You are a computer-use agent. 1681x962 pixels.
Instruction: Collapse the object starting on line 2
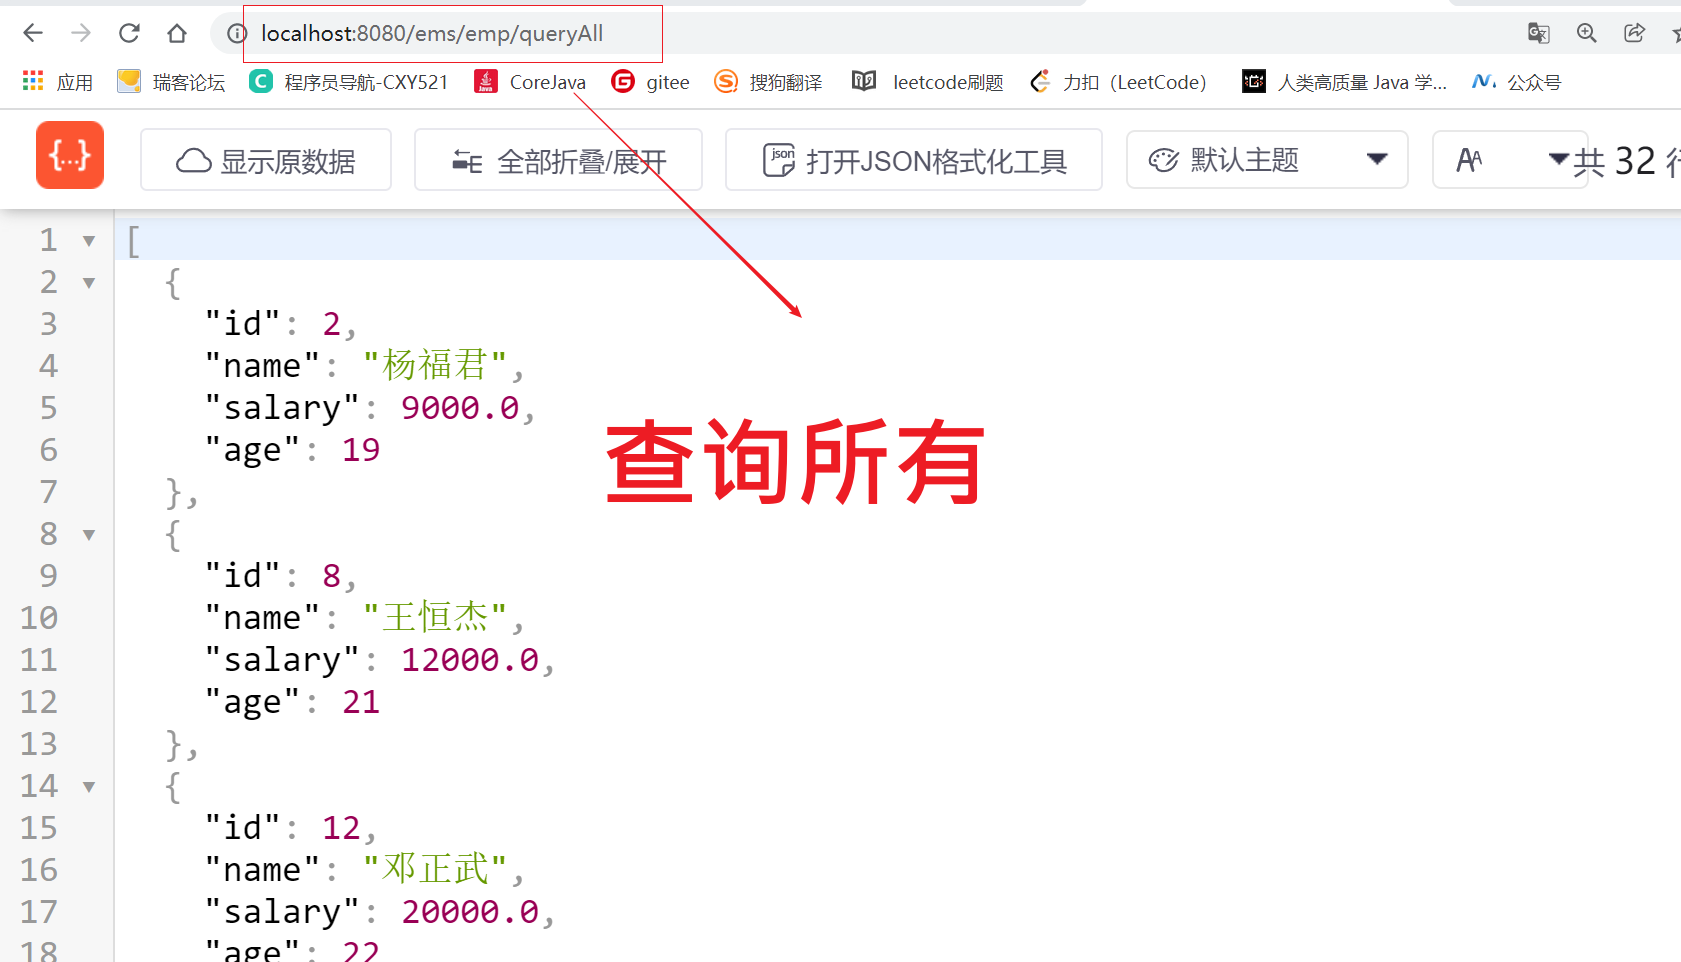click(89, 283)
